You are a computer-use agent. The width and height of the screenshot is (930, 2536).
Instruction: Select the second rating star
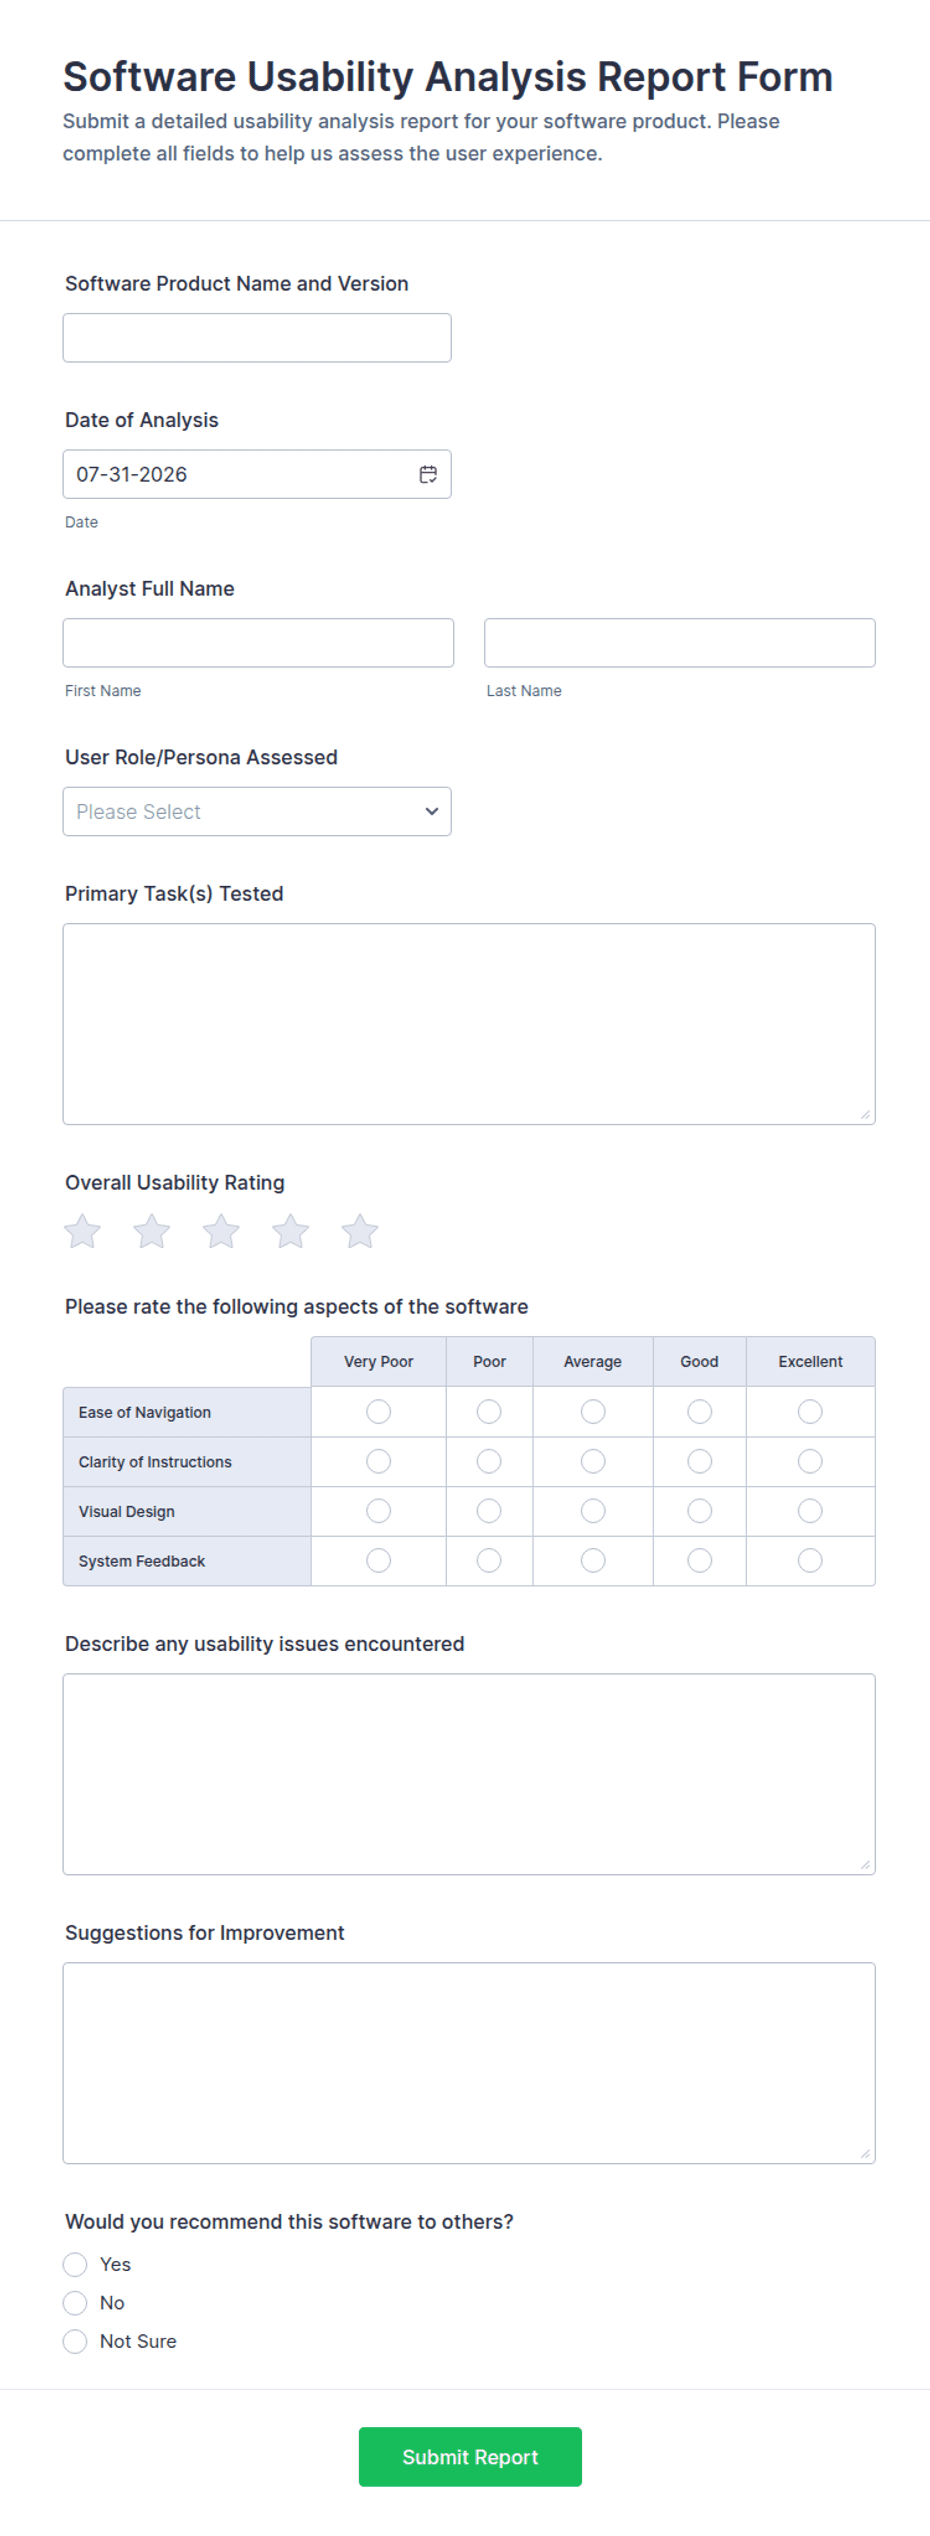pos(152,1231)
